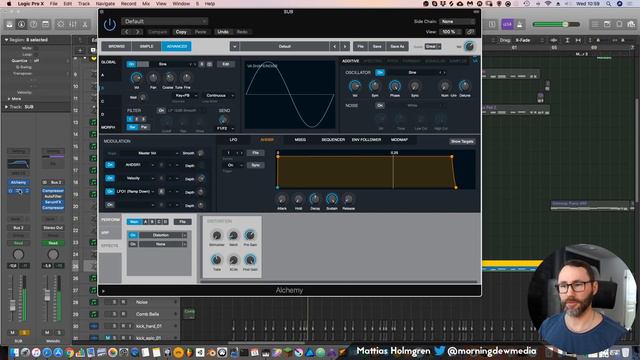Toggle LFO1 Ramp Down modulation On
640x360 pixels.
[x=110, y=191]
